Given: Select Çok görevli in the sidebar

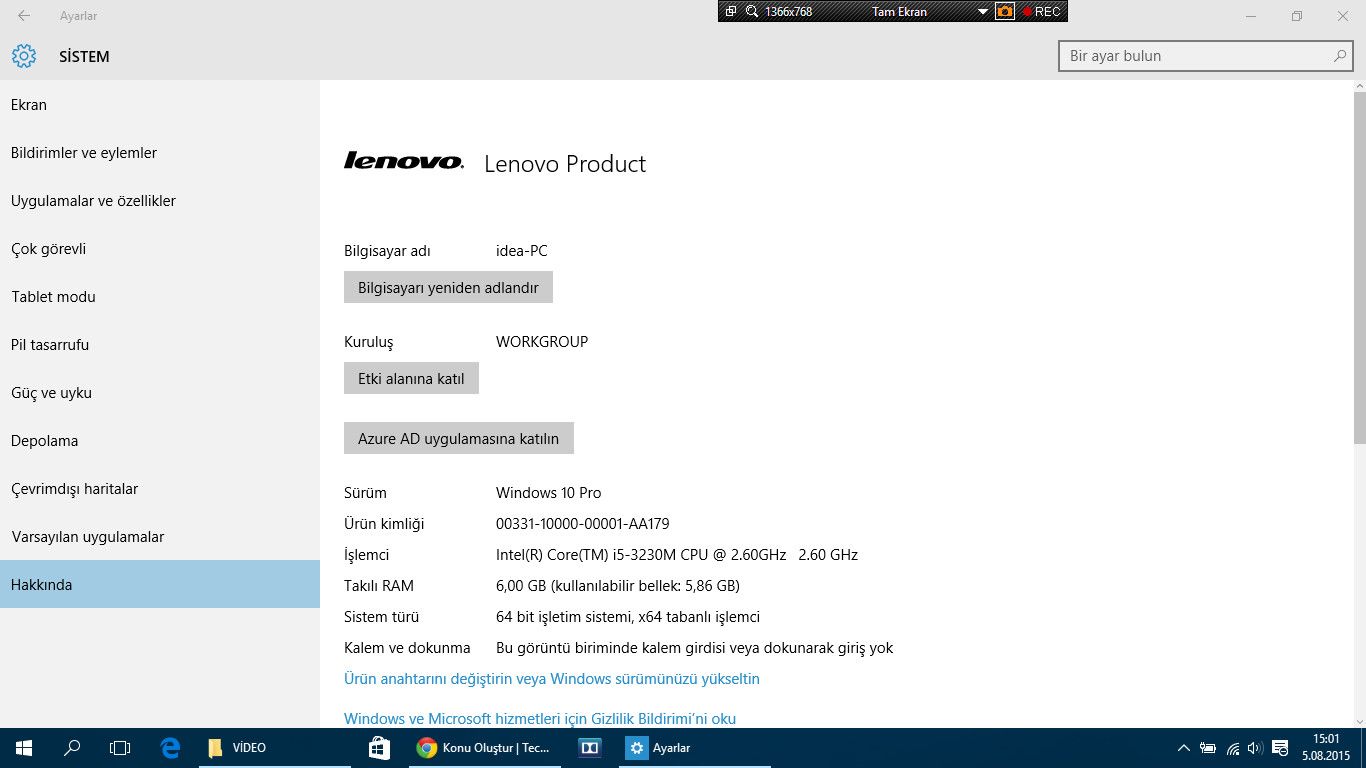Looking at the screenshot, I should click(160, 249).
